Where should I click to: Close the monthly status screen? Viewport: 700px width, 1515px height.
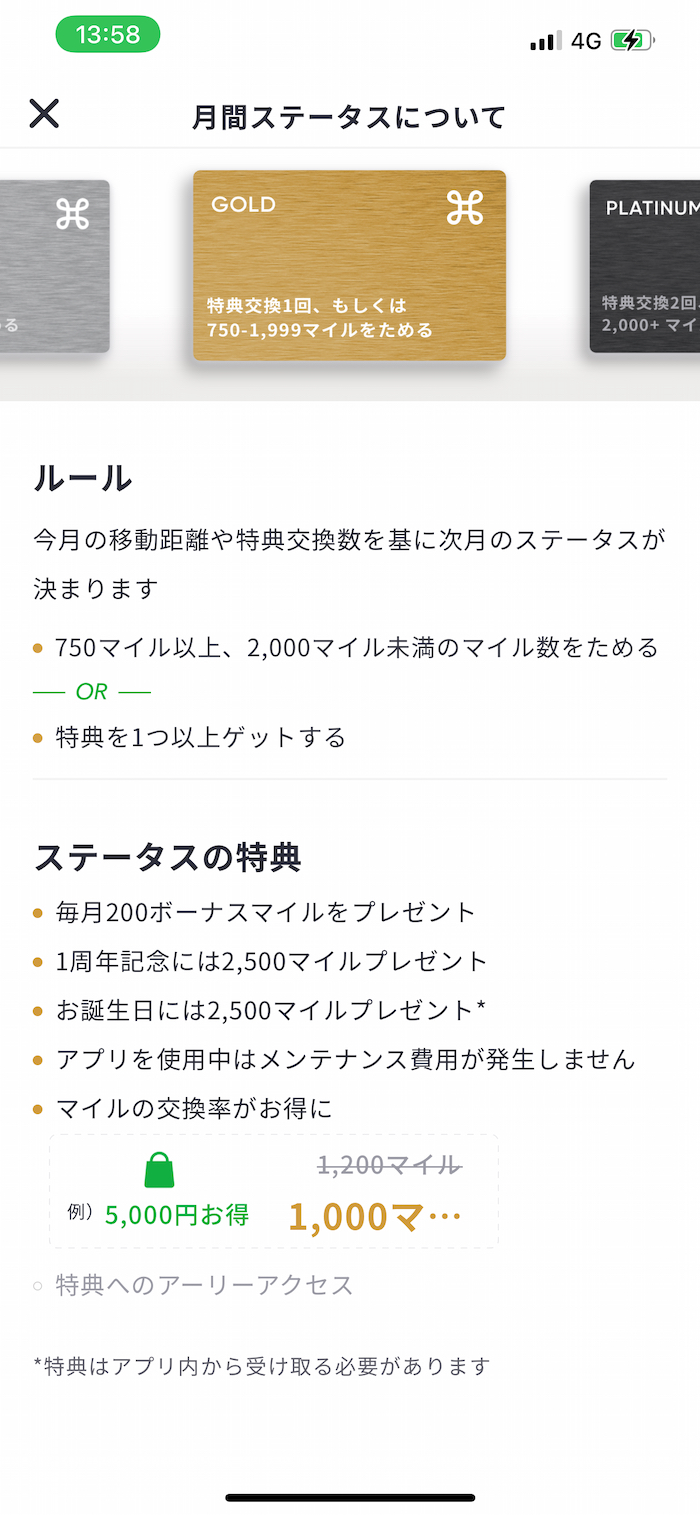pyautogui.click(x=44, y=114)
